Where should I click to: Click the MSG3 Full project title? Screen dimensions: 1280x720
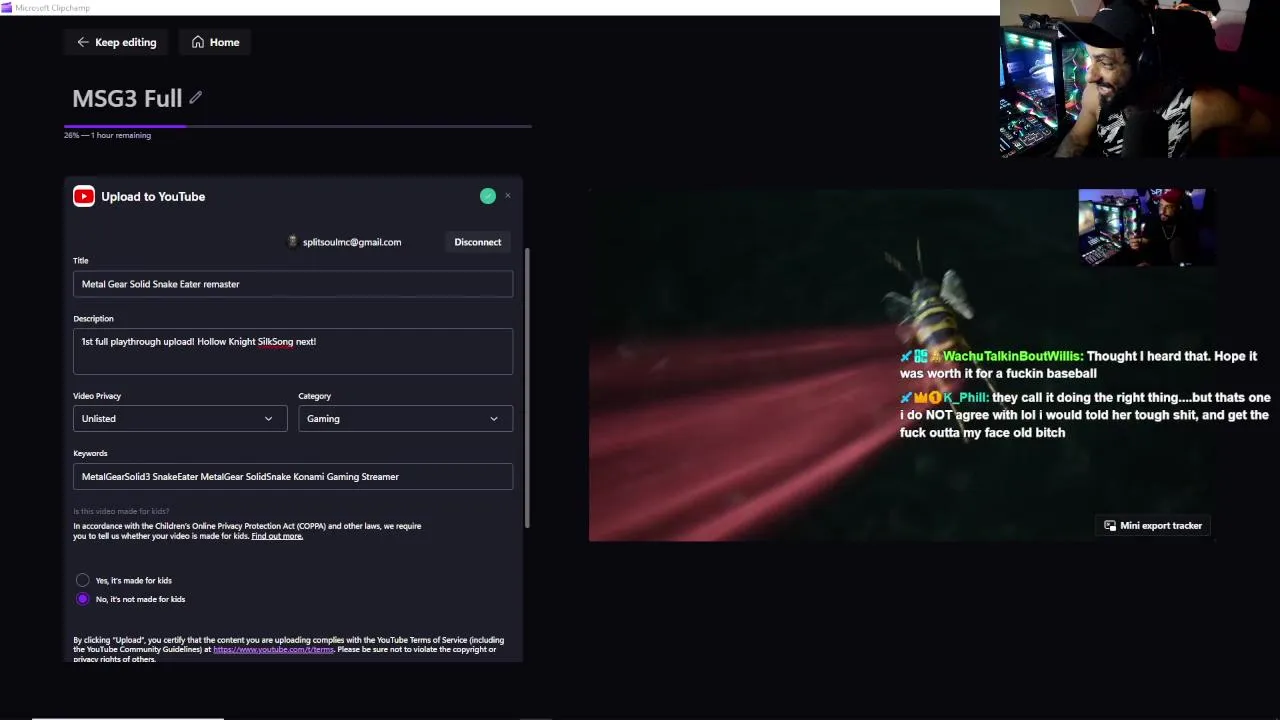point(127,98)
